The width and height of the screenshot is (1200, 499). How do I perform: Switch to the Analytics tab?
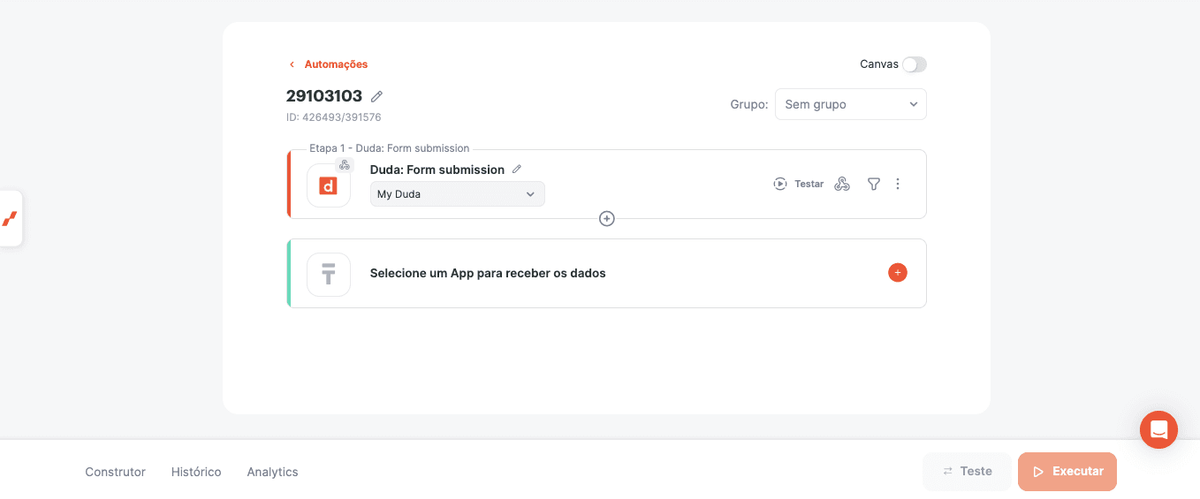click(273, 472)
